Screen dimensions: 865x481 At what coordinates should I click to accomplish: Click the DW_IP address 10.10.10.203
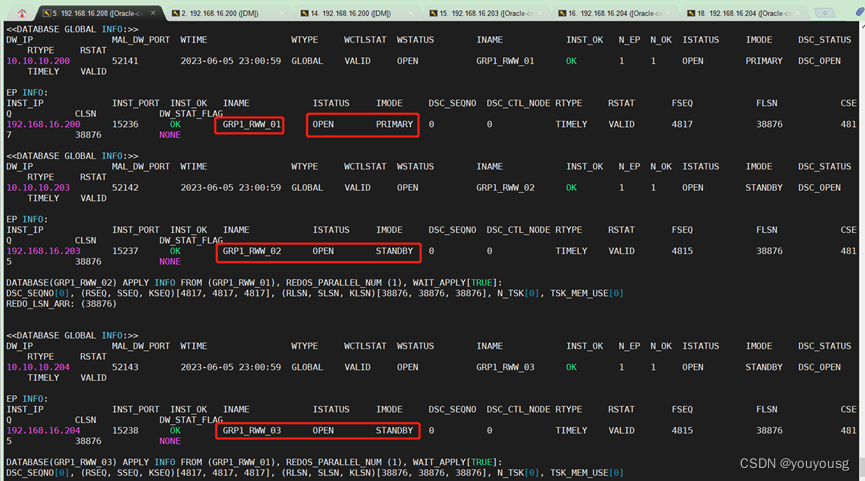click(x=38, y=188)
